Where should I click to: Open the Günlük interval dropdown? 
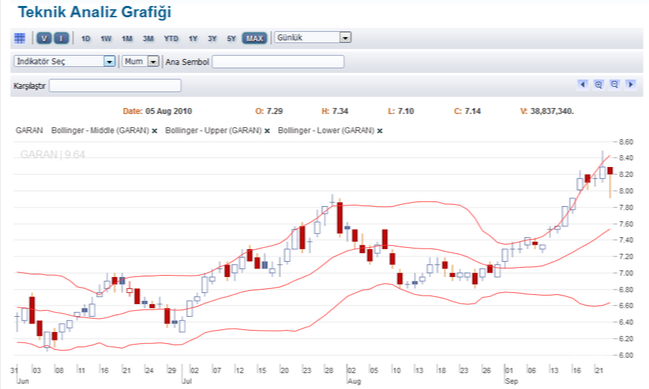(x=313, y=38)
